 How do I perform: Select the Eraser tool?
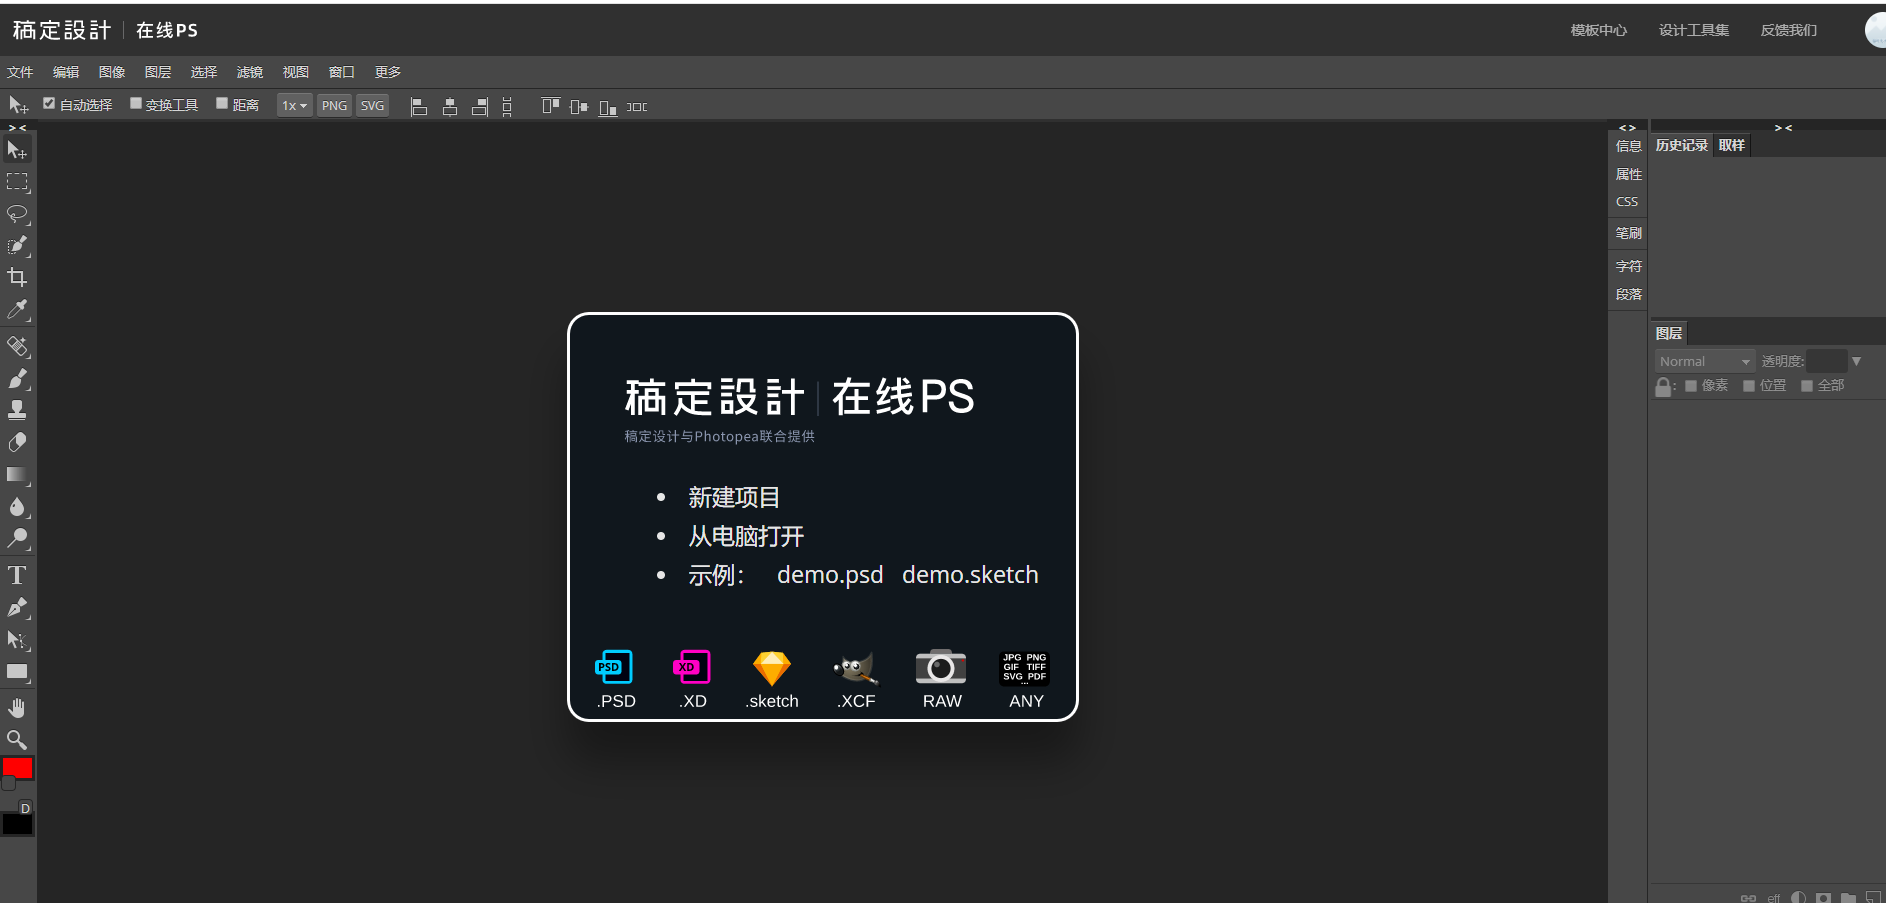[17, 443]
